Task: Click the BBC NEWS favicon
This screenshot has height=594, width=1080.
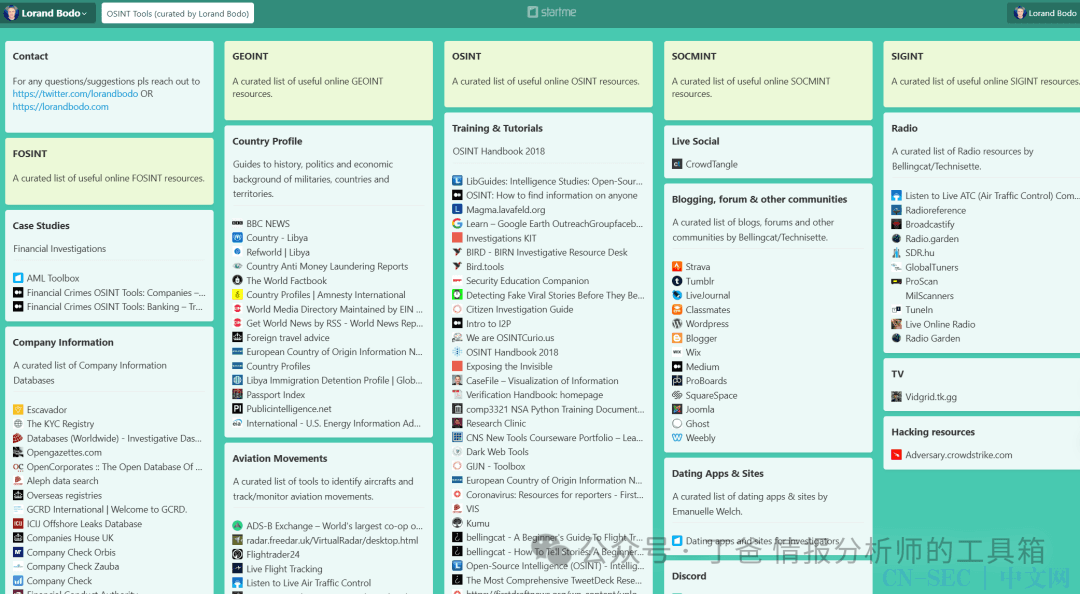Action: pyautogui.click(x=238, y=224)
